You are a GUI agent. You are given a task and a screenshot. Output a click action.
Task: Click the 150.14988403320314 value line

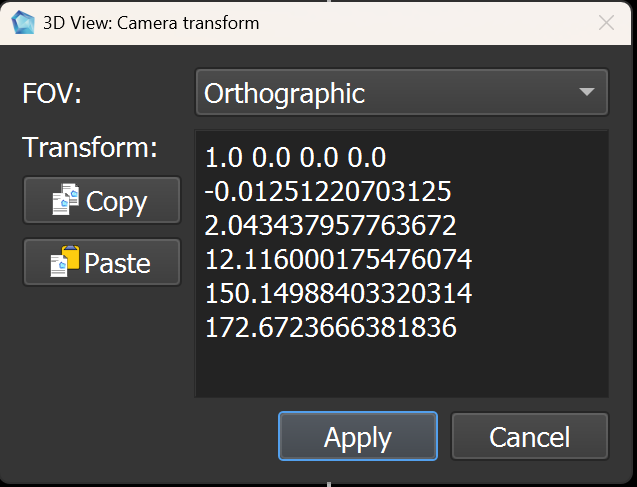pos(338,293)
